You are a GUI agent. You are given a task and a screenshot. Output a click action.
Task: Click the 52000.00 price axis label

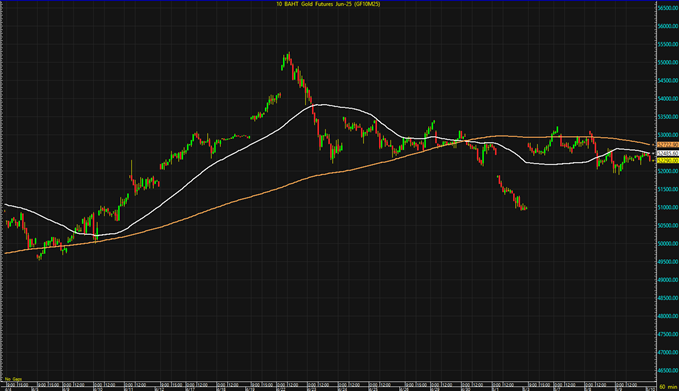(668, 171)
